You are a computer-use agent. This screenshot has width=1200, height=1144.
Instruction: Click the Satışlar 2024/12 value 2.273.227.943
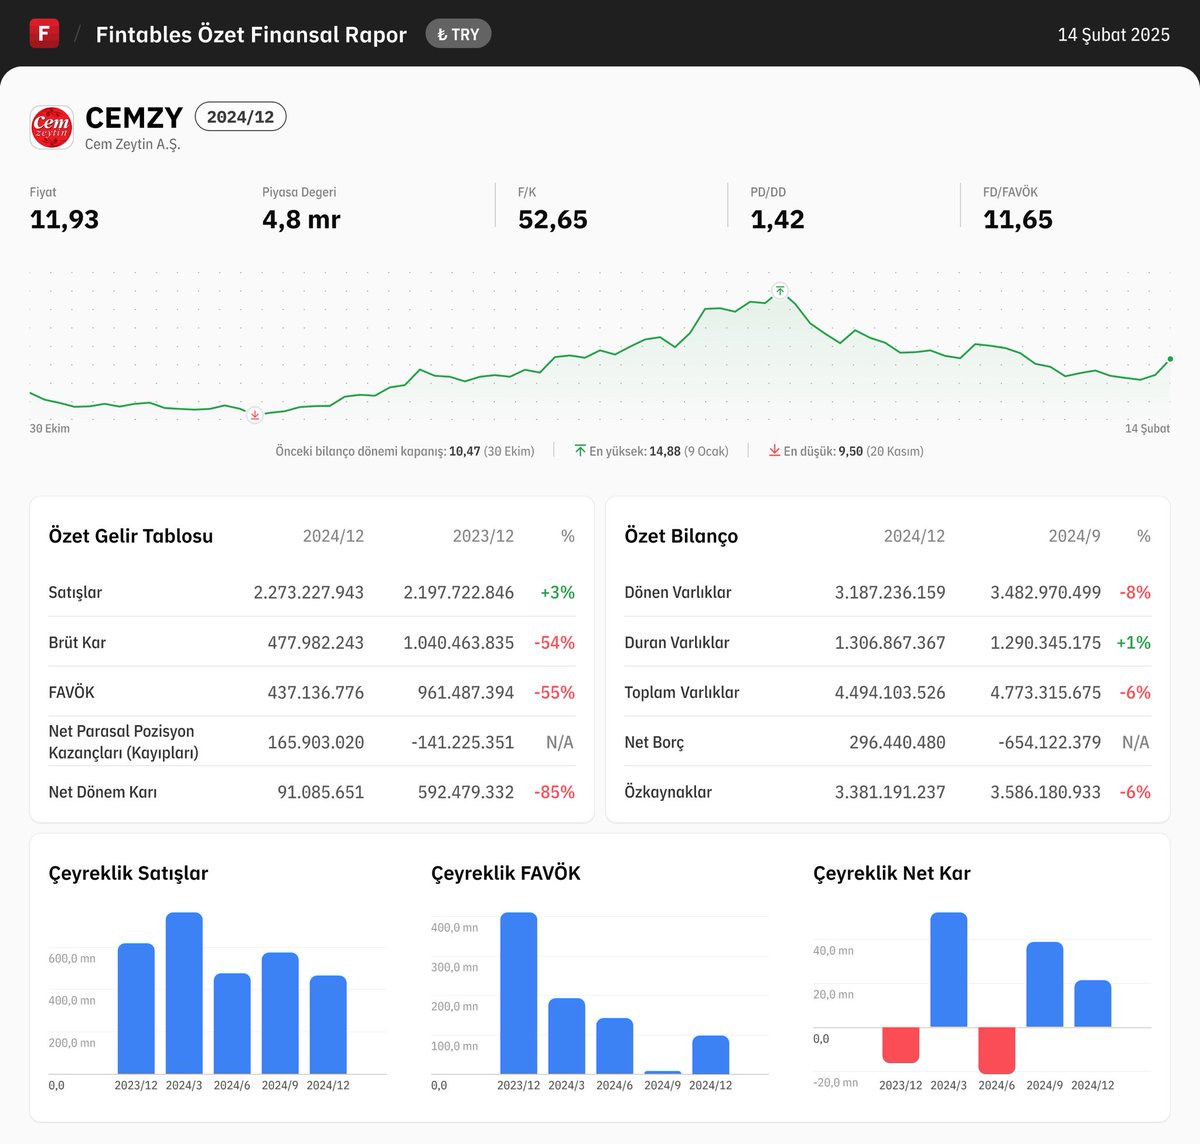click(x=309, y=592)
